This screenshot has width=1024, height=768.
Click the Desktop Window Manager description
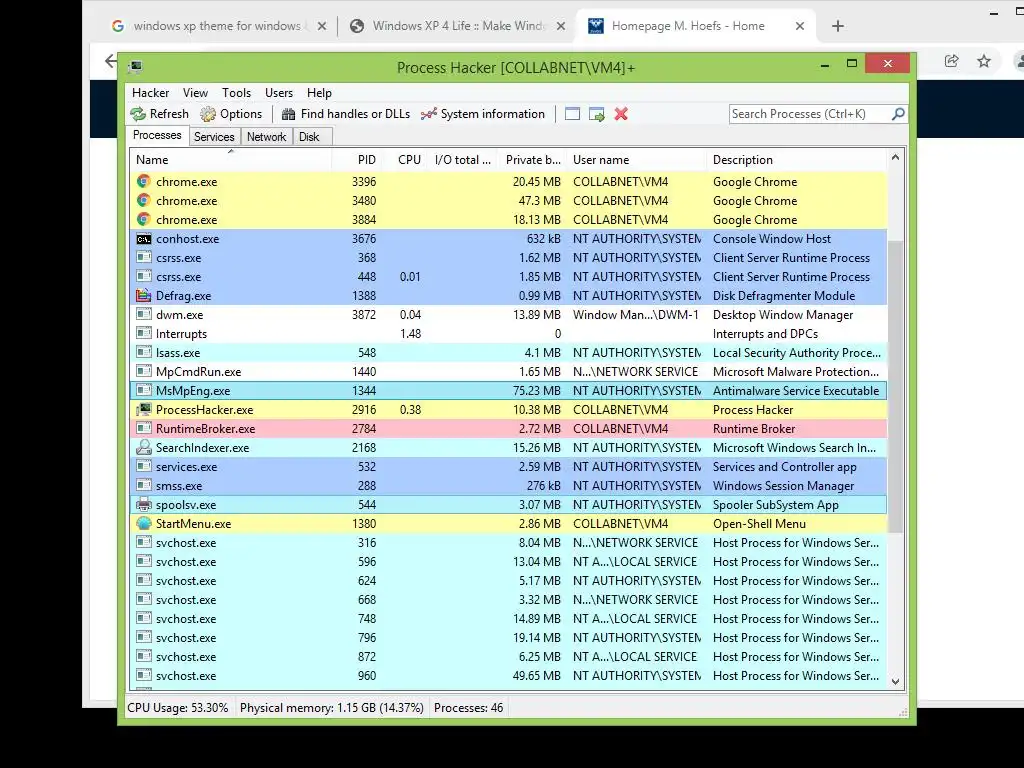782,315
